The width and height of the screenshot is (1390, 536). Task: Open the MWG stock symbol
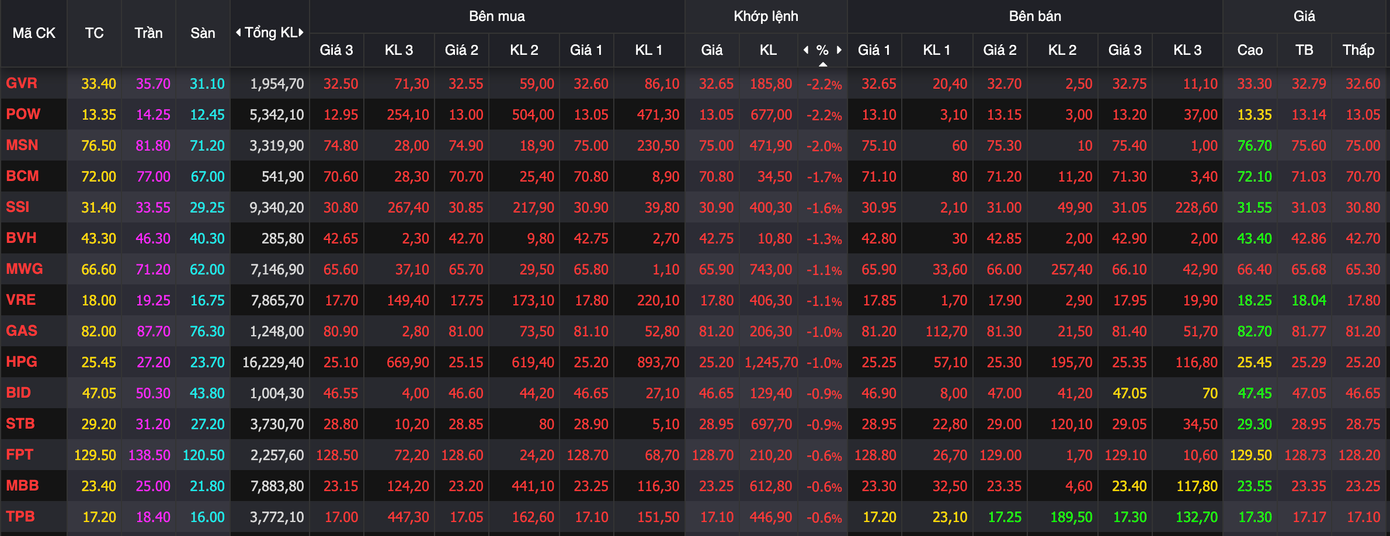[25, 269]
